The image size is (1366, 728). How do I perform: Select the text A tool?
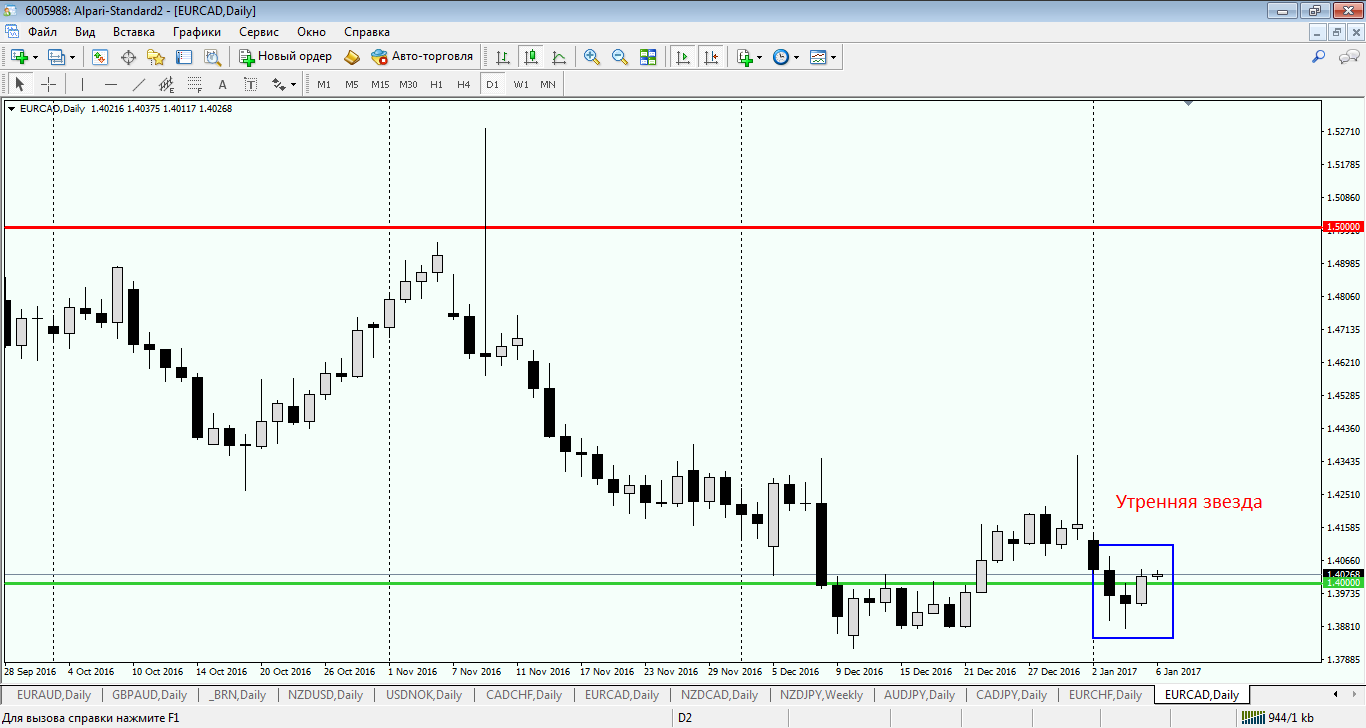click(x=222, y=84)
